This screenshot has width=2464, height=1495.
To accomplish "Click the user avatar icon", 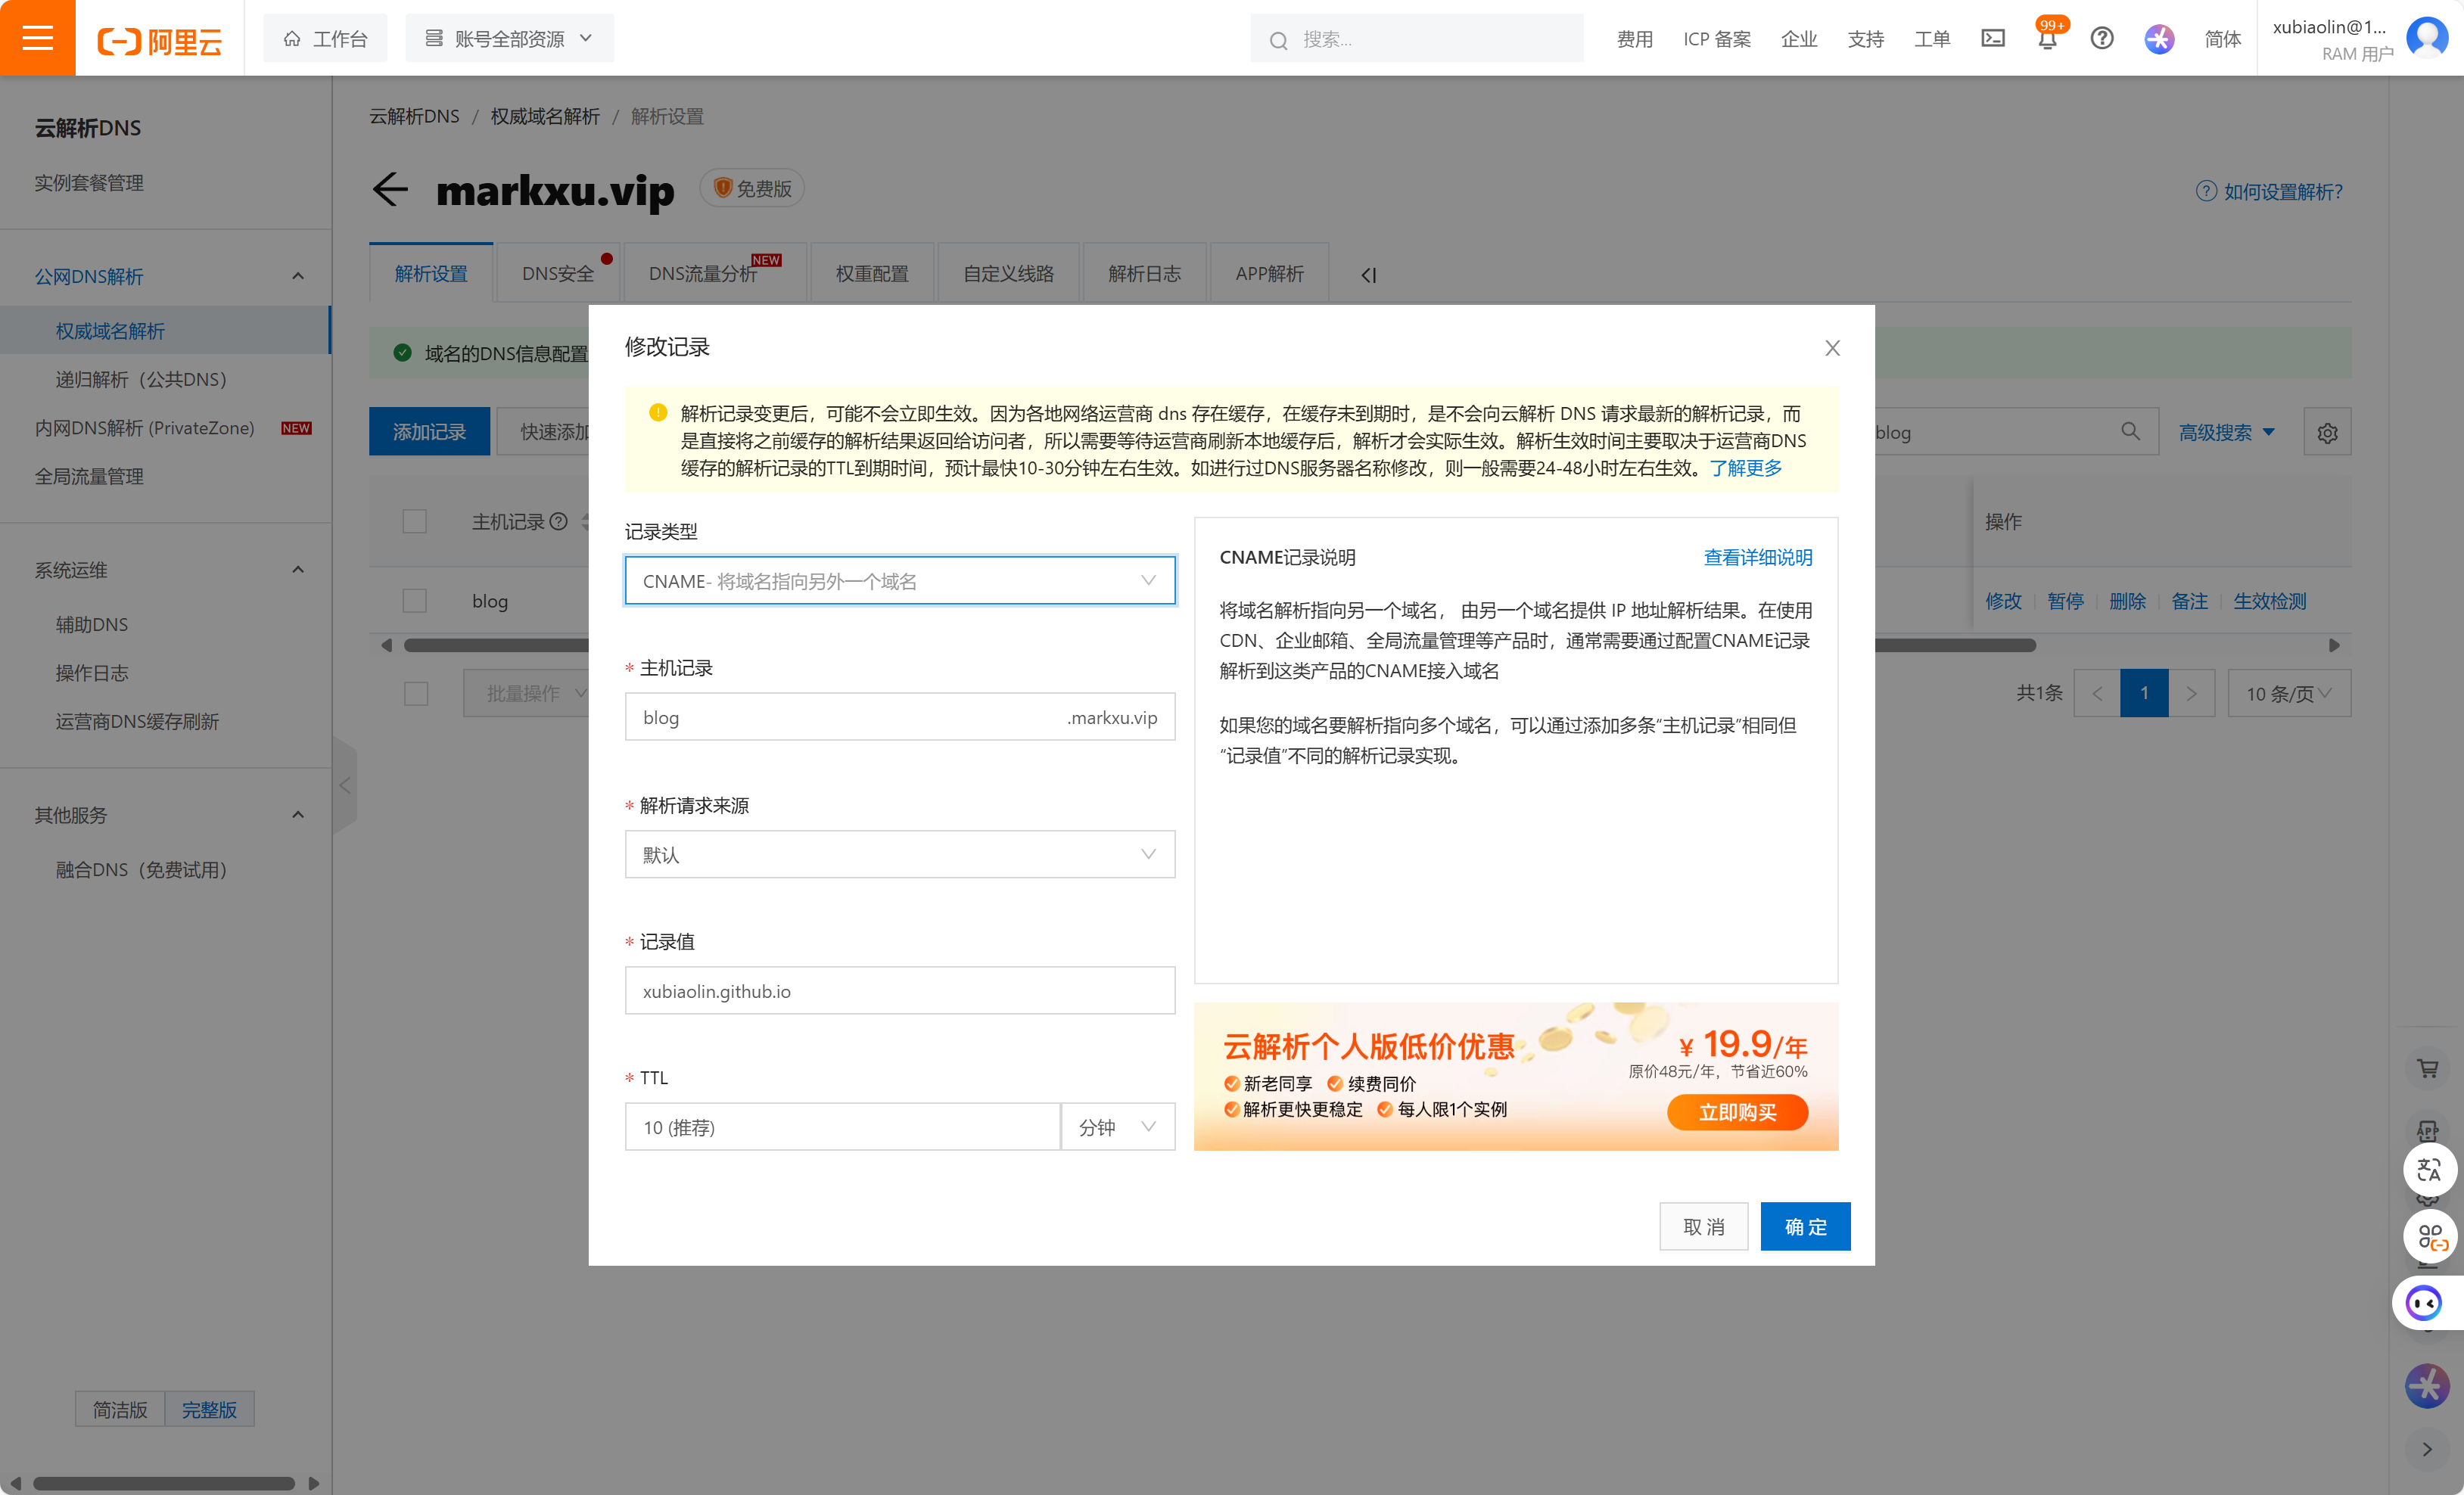I will 2426,38.
